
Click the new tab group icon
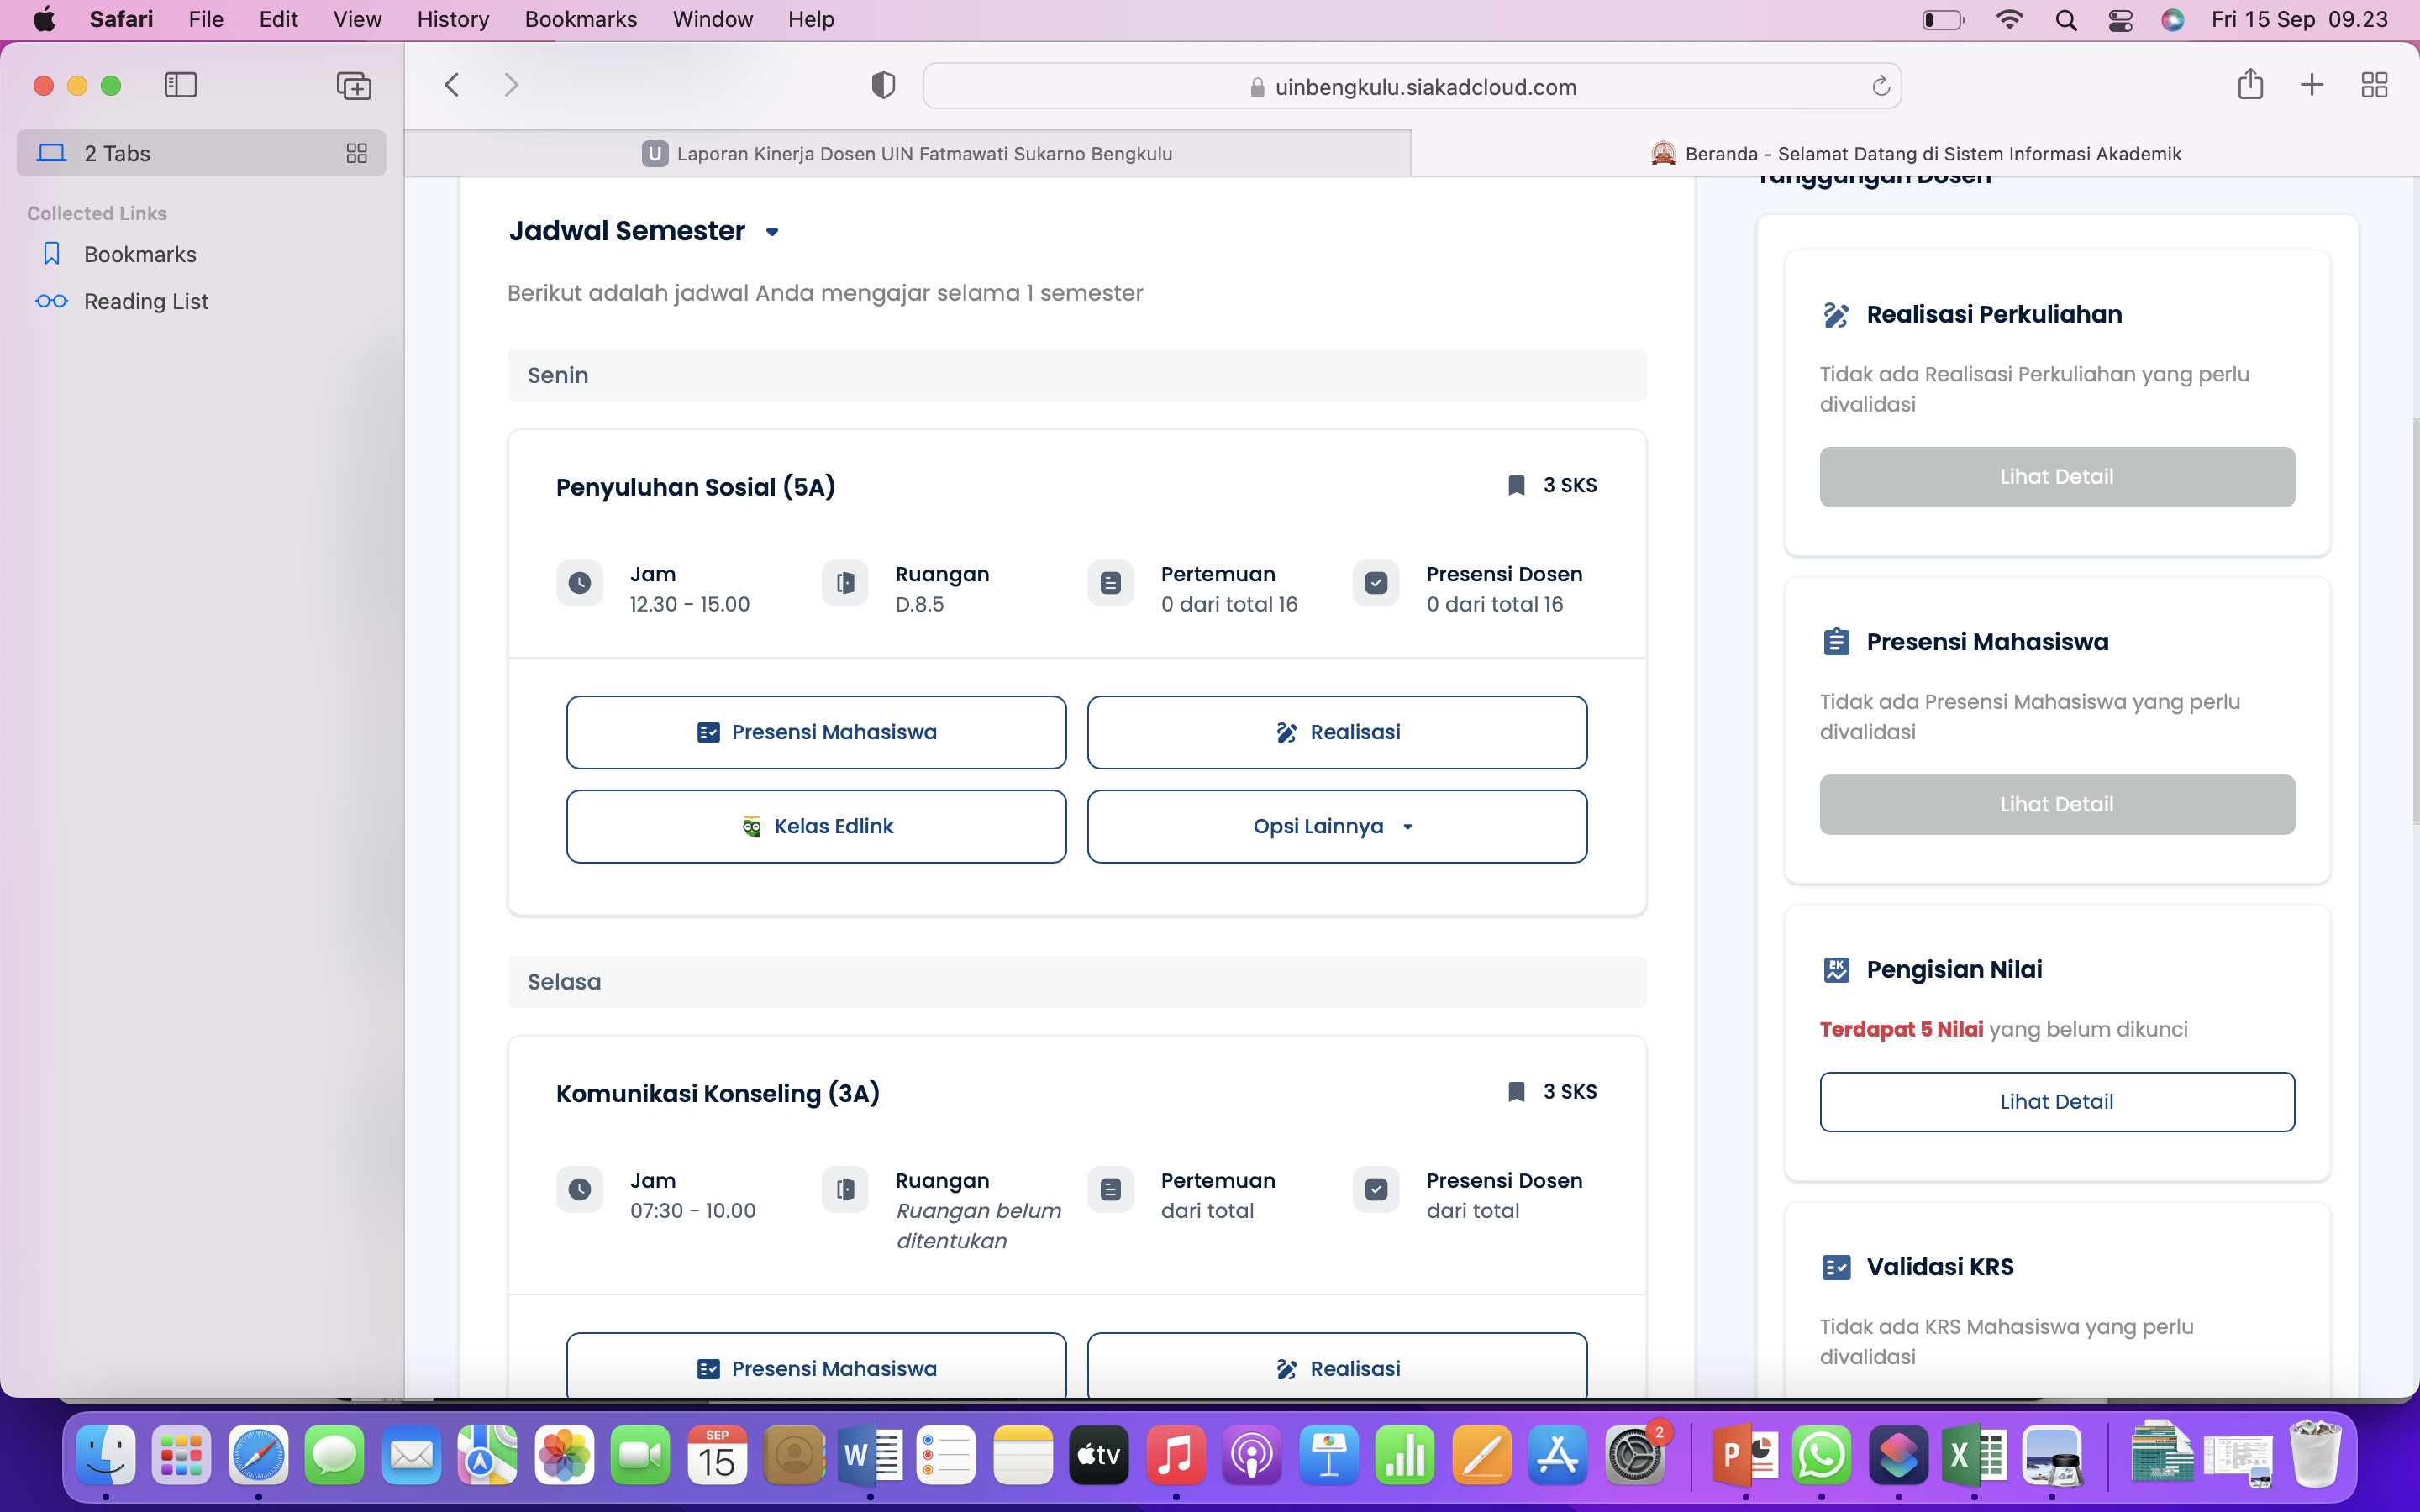(354, 86)
